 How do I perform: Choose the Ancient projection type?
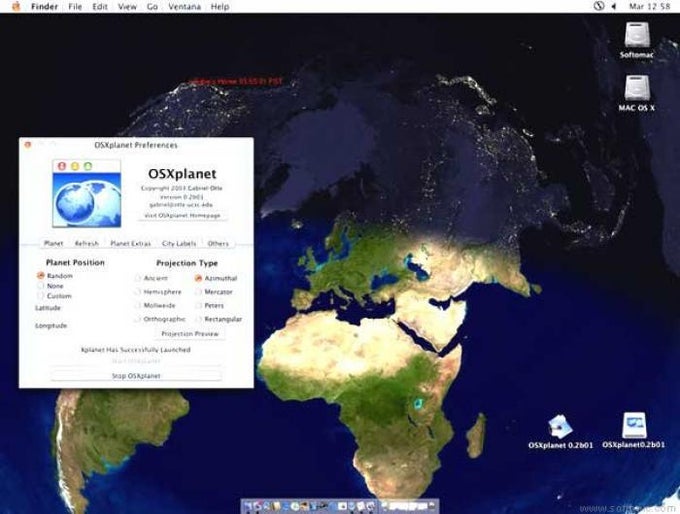click(x=137, y=278)
